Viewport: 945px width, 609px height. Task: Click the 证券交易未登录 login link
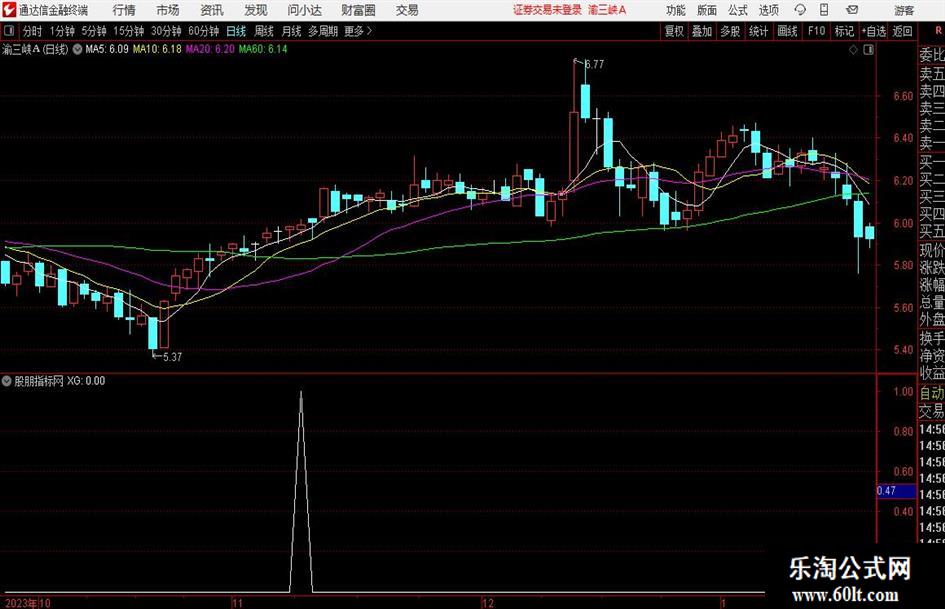(x=547, y=10)
